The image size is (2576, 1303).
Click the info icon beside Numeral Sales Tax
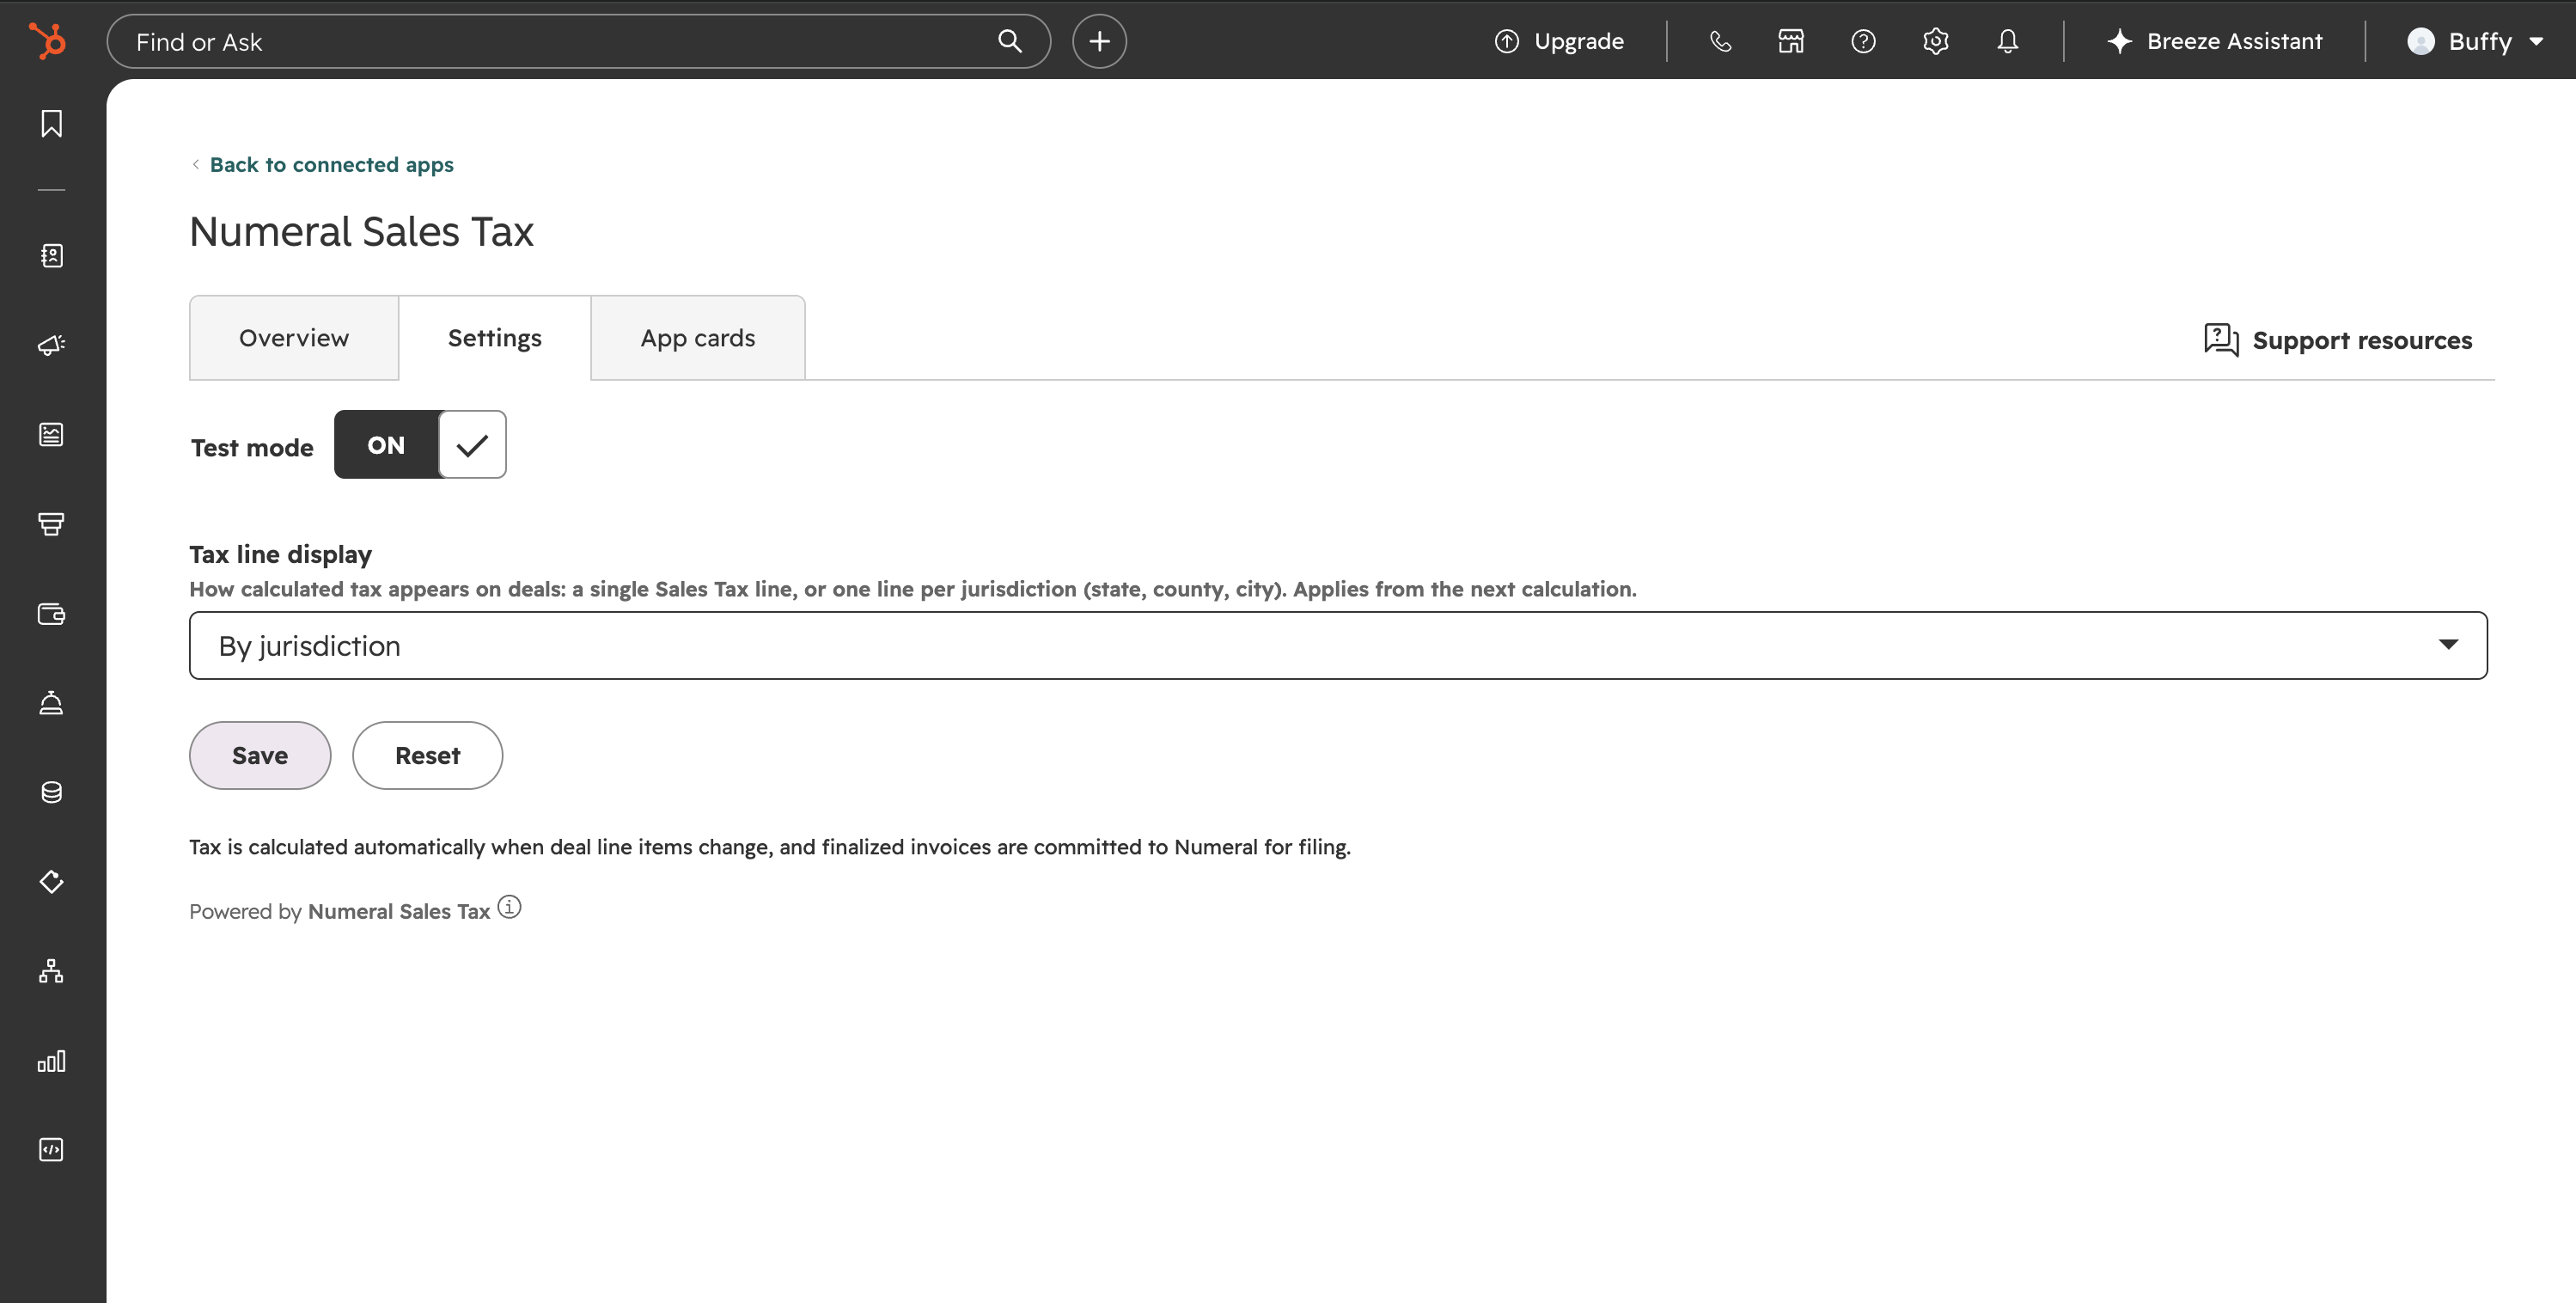(509, 907)
